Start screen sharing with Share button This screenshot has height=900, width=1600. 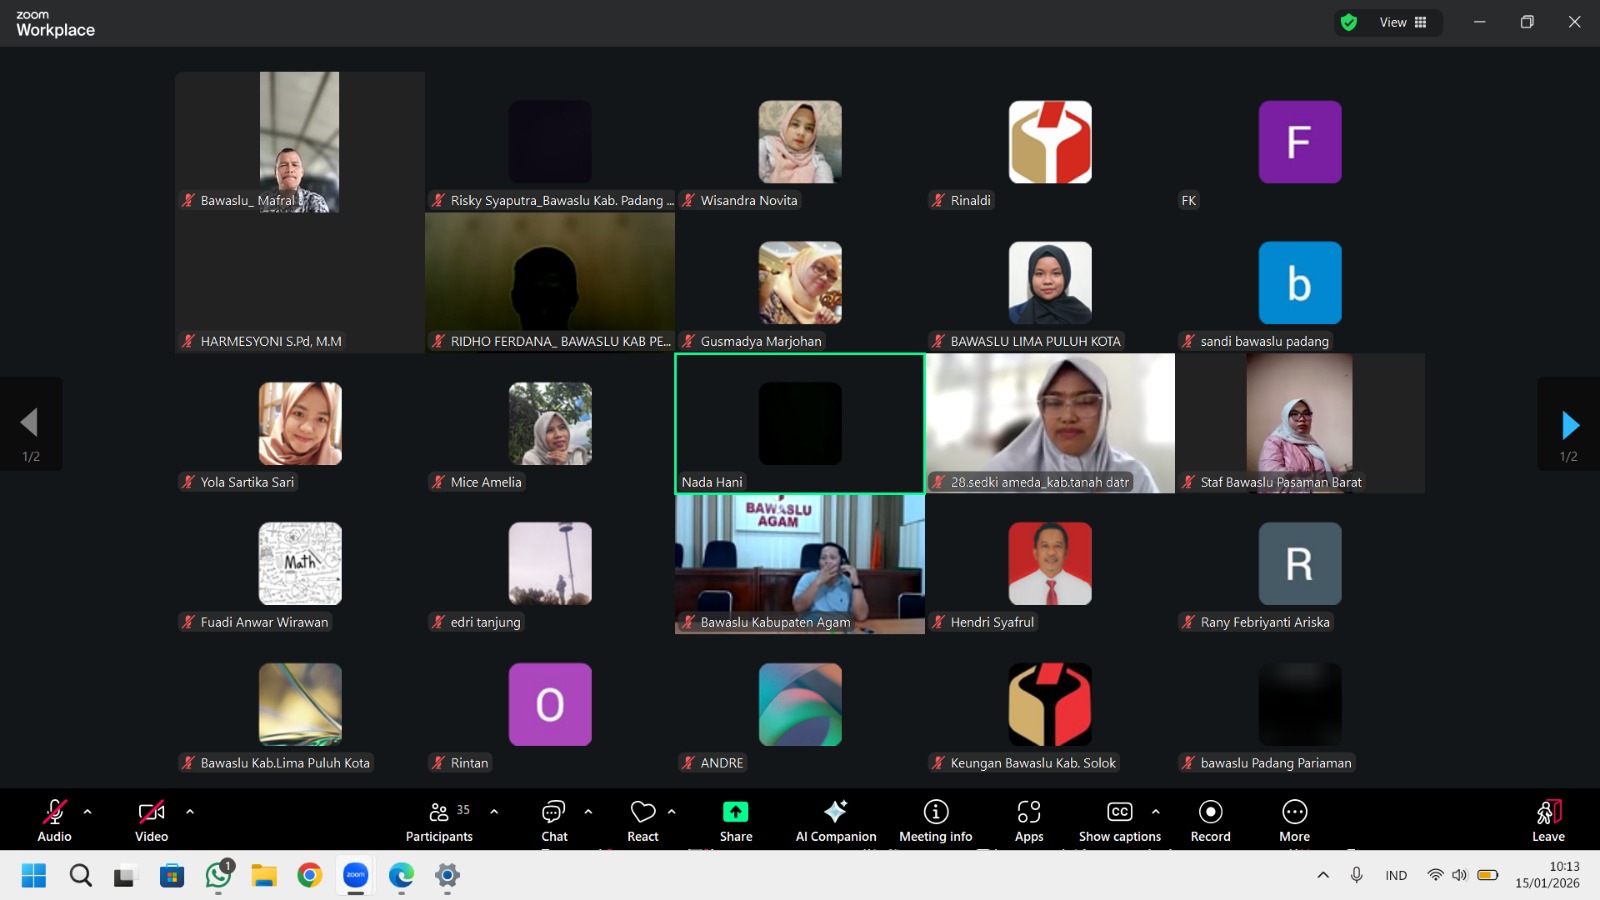coord(736,820)
